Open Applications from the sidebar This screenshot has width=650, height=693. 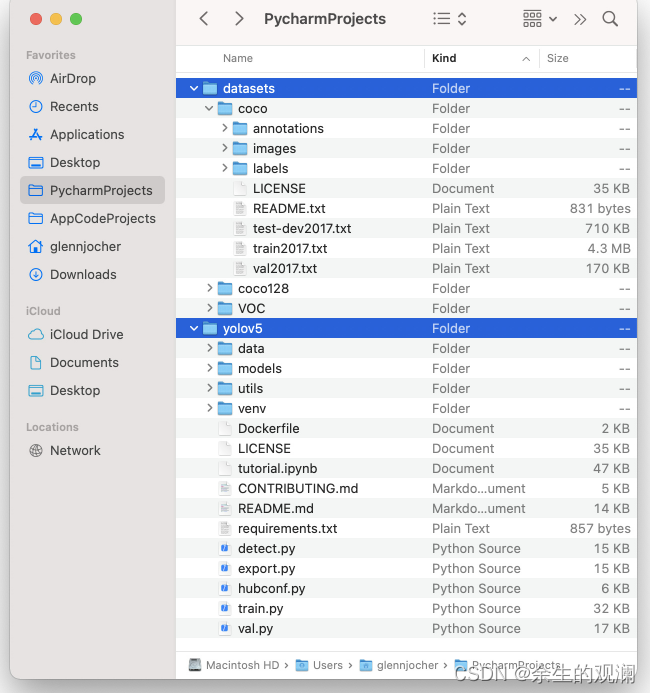87,134
